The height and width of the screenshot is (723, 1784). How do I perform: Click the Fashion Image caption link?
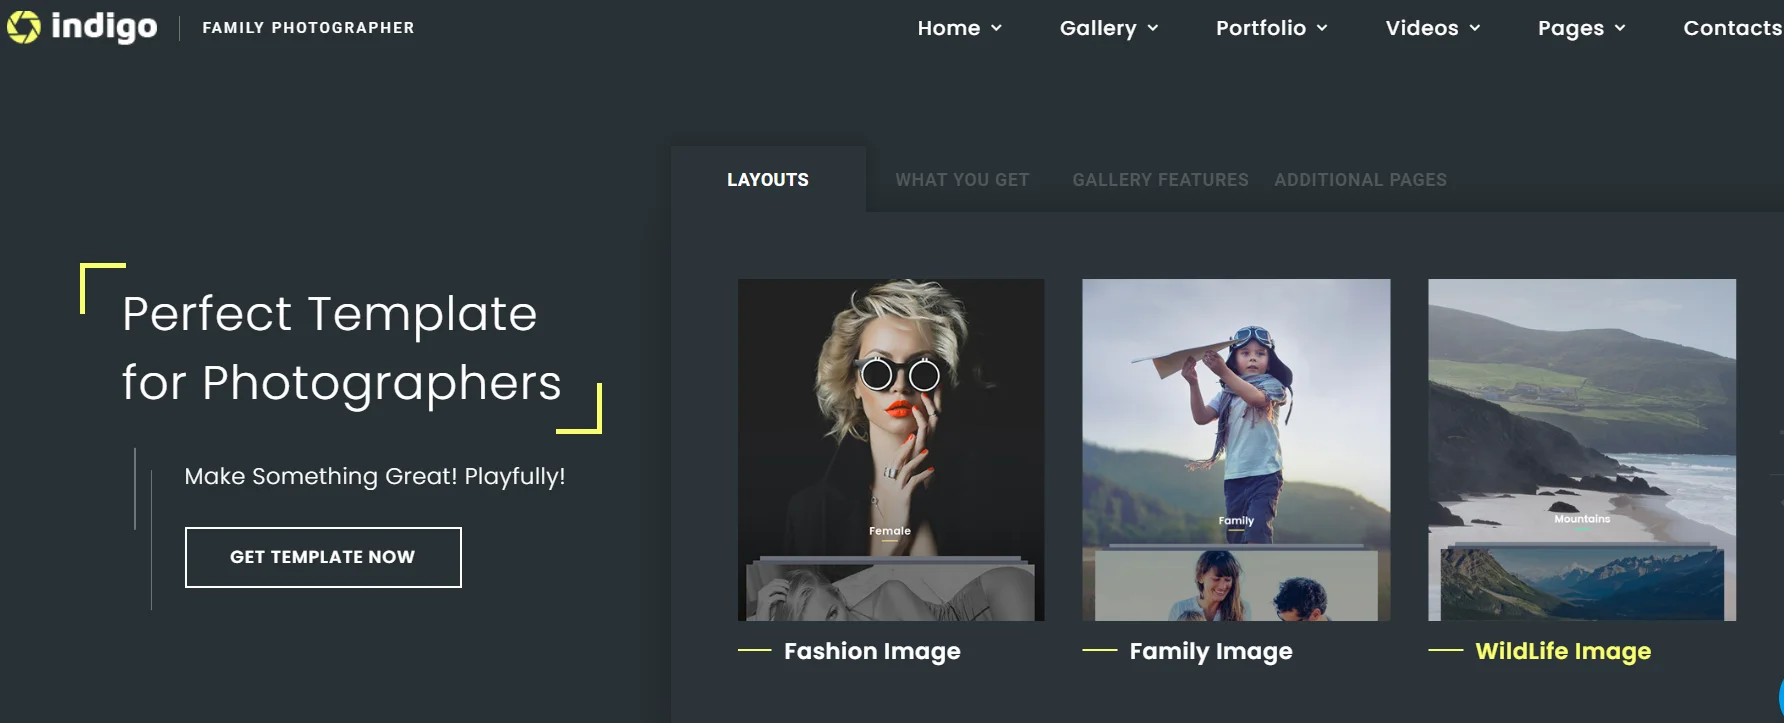point(871,651)
